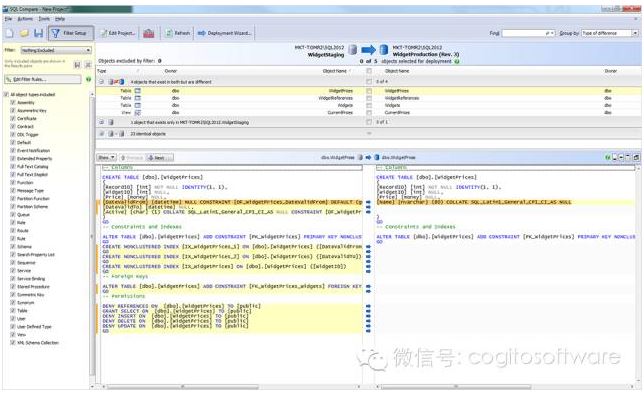The image size is (644, 393).
Task: Refresh the comparison
Action: (177, 33)
